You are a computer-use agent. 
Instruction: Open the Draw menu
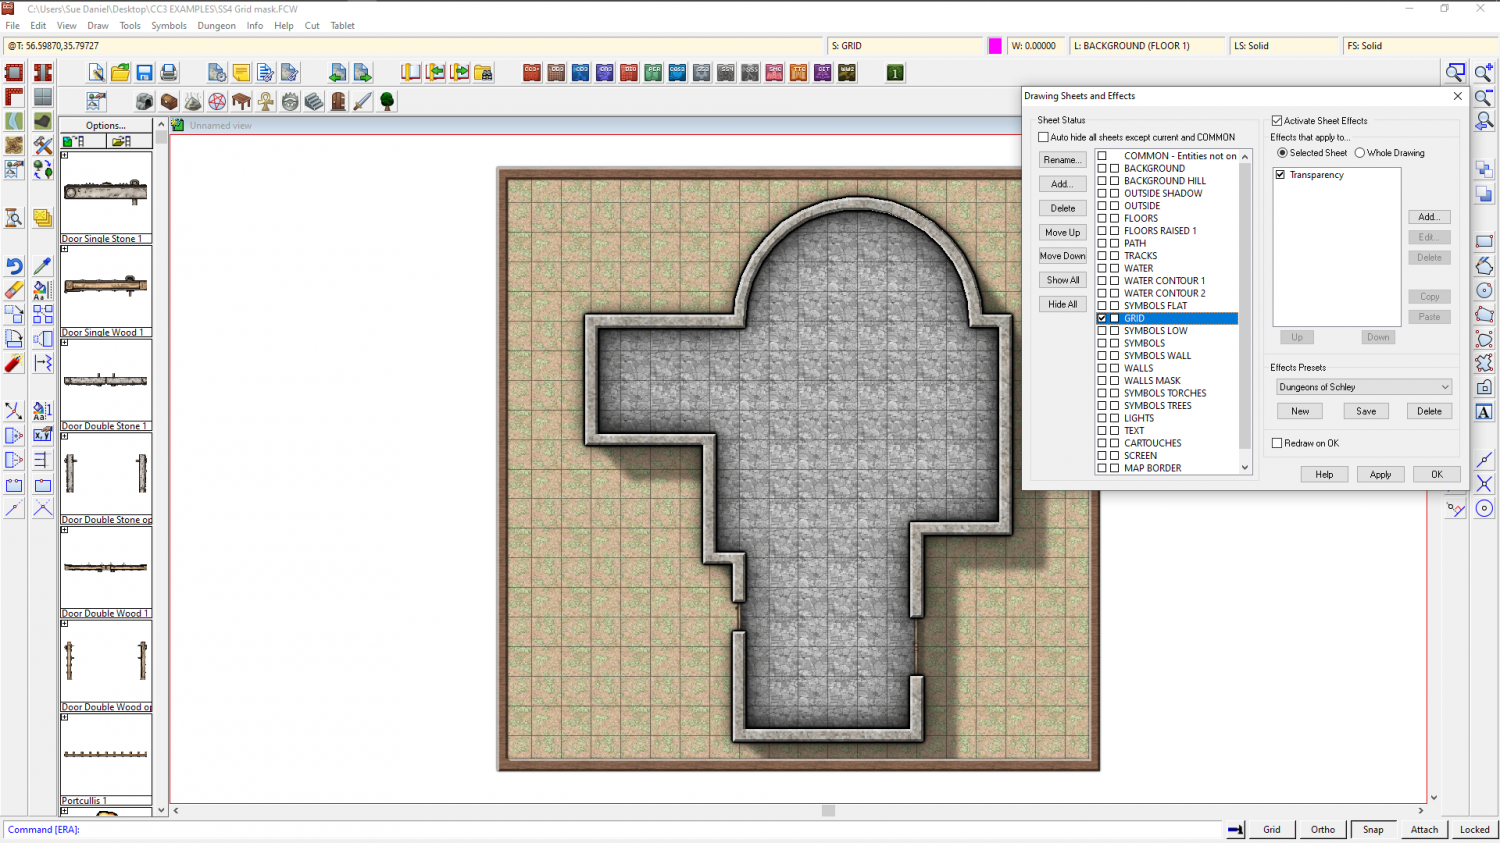[98, 26]
